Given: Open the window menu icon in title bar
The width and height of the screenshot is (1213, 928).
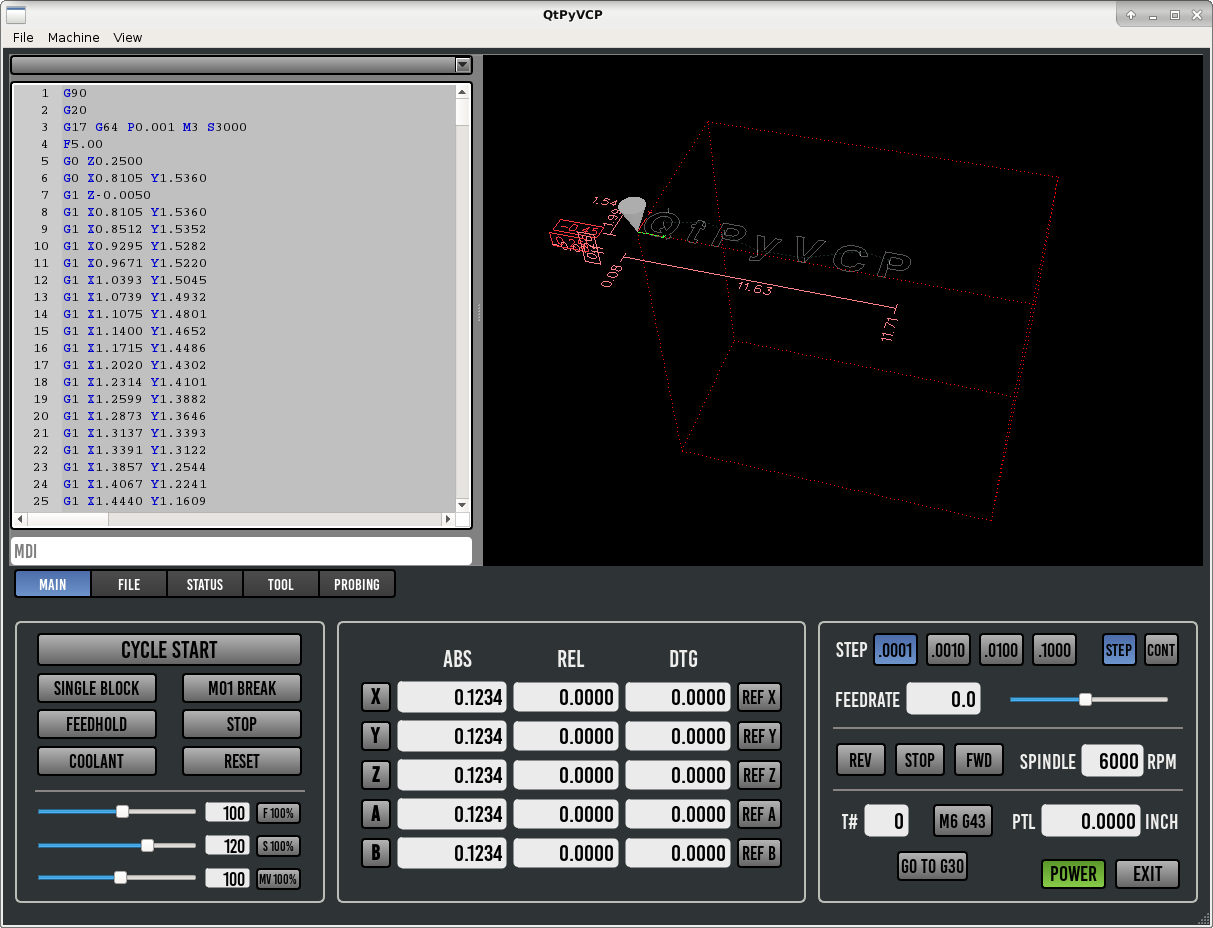Looking at the screenshot, I should pos(16,14).
